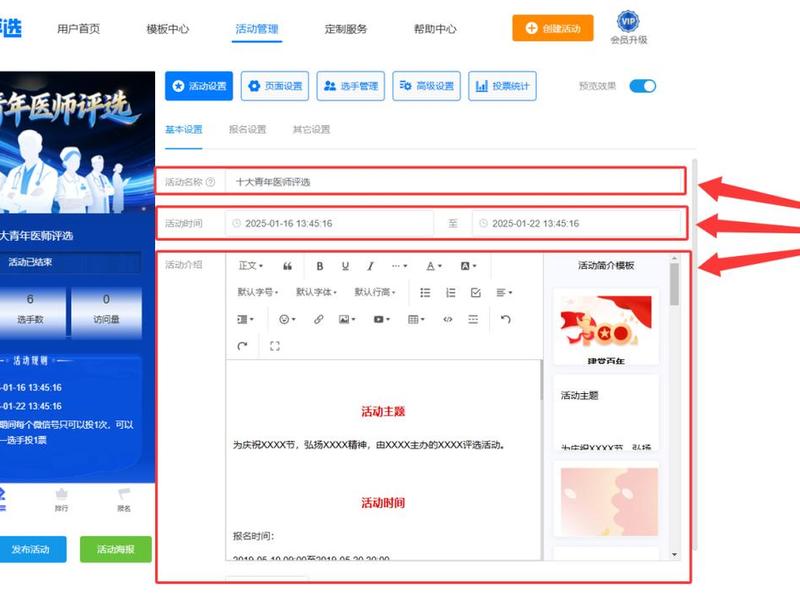
Task: Click the green 活动海报 button
Action: click(x=116, y=549)
